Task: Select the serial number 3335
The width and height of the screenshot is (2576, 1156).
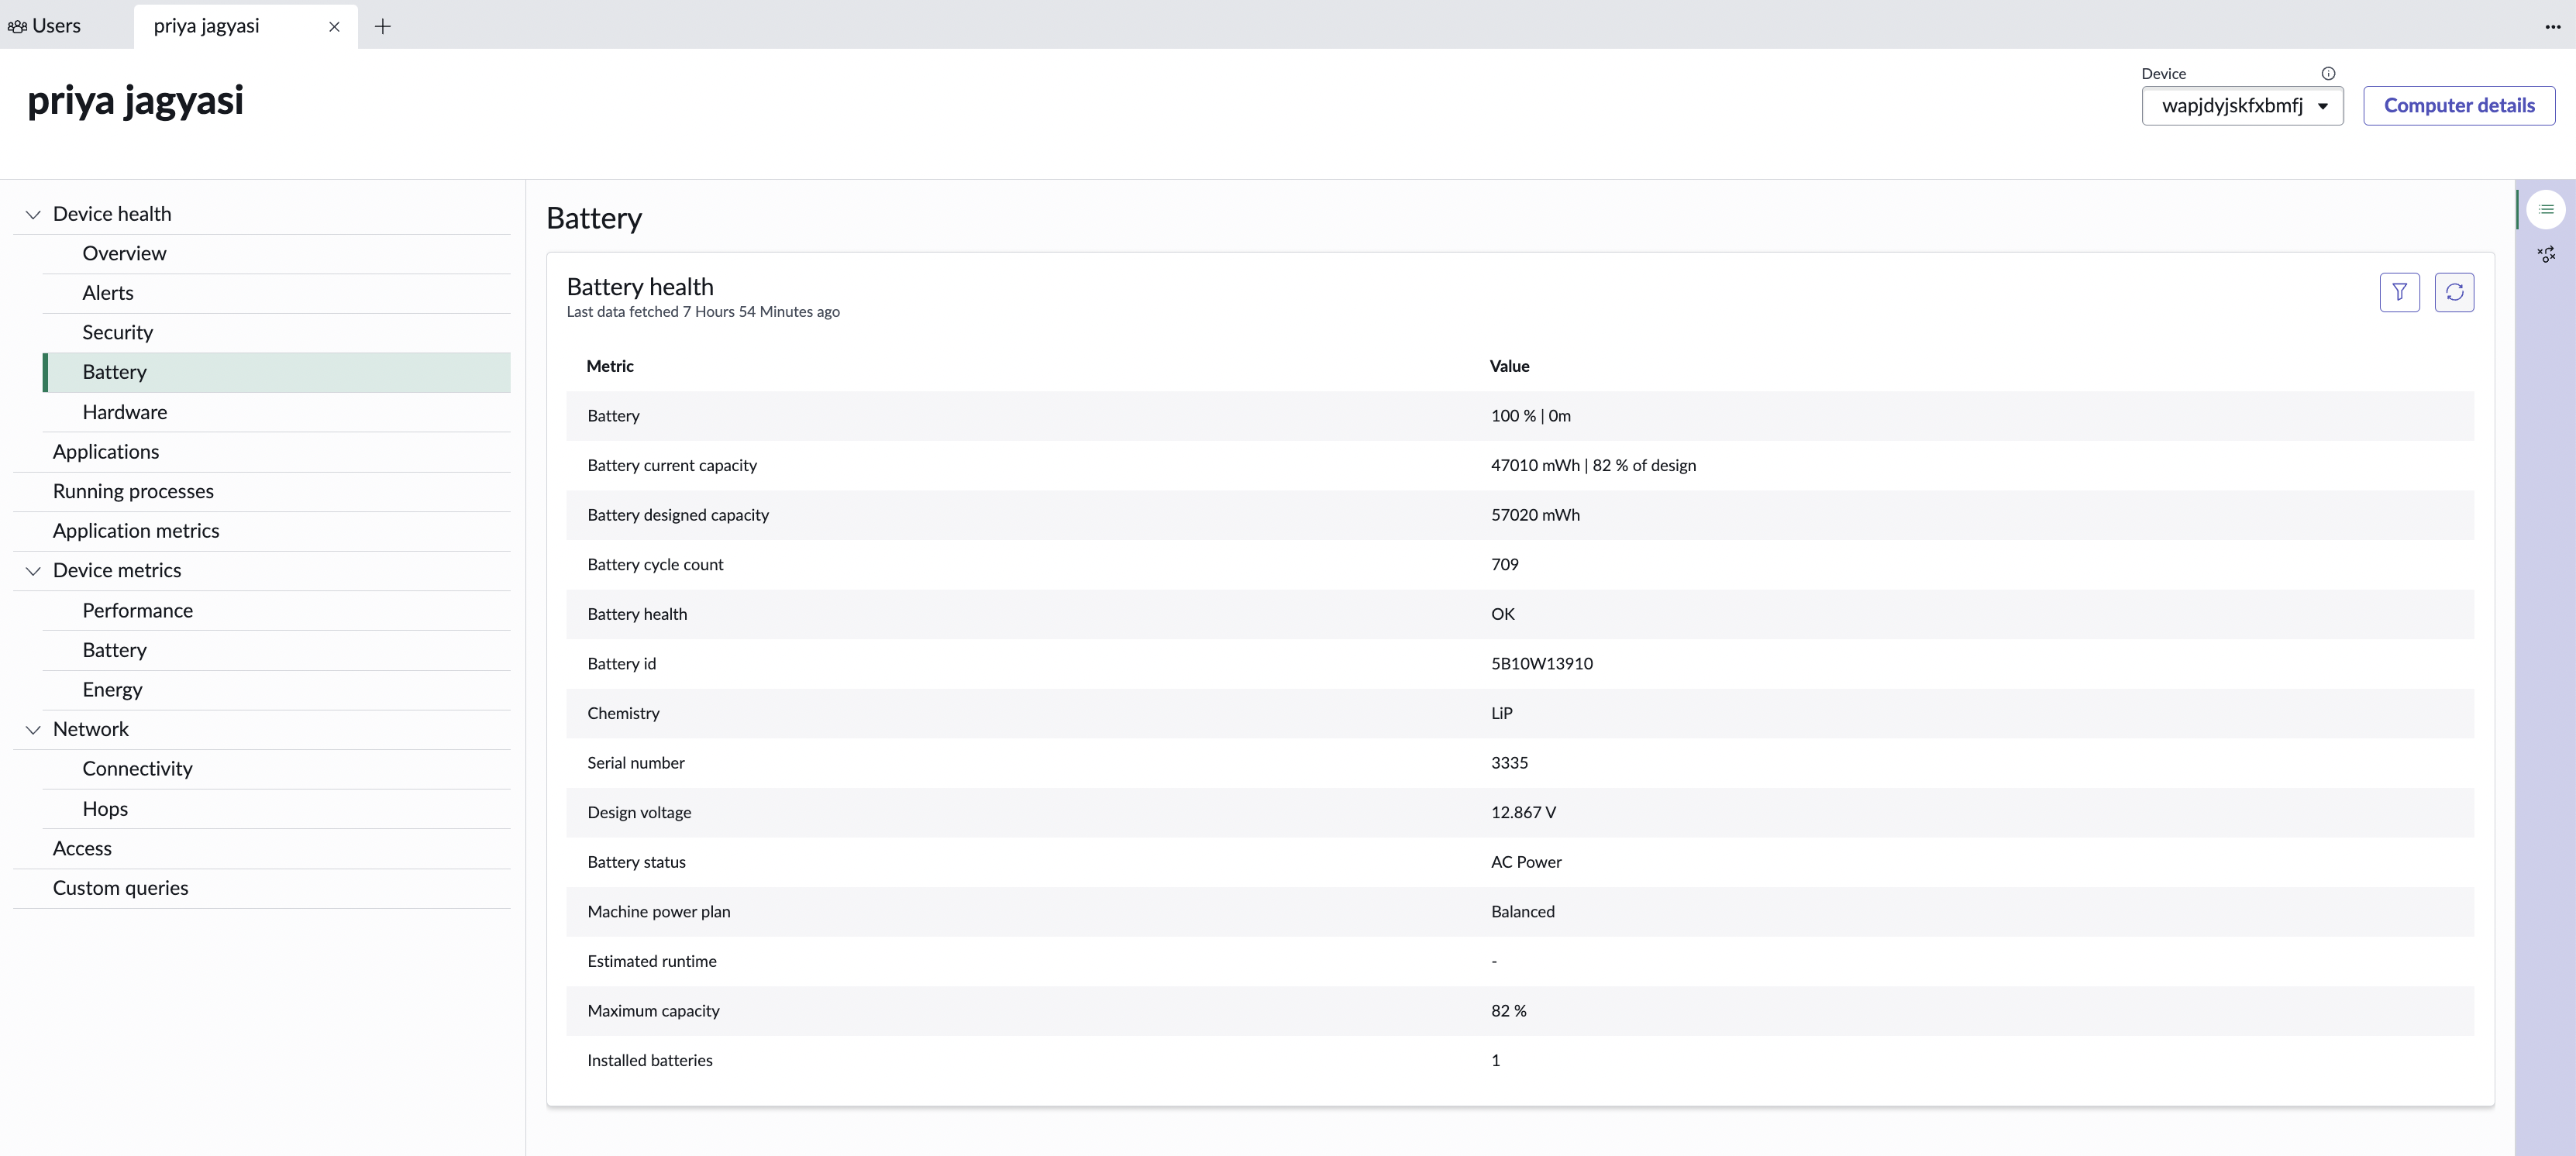Action: pos(1509,762)
